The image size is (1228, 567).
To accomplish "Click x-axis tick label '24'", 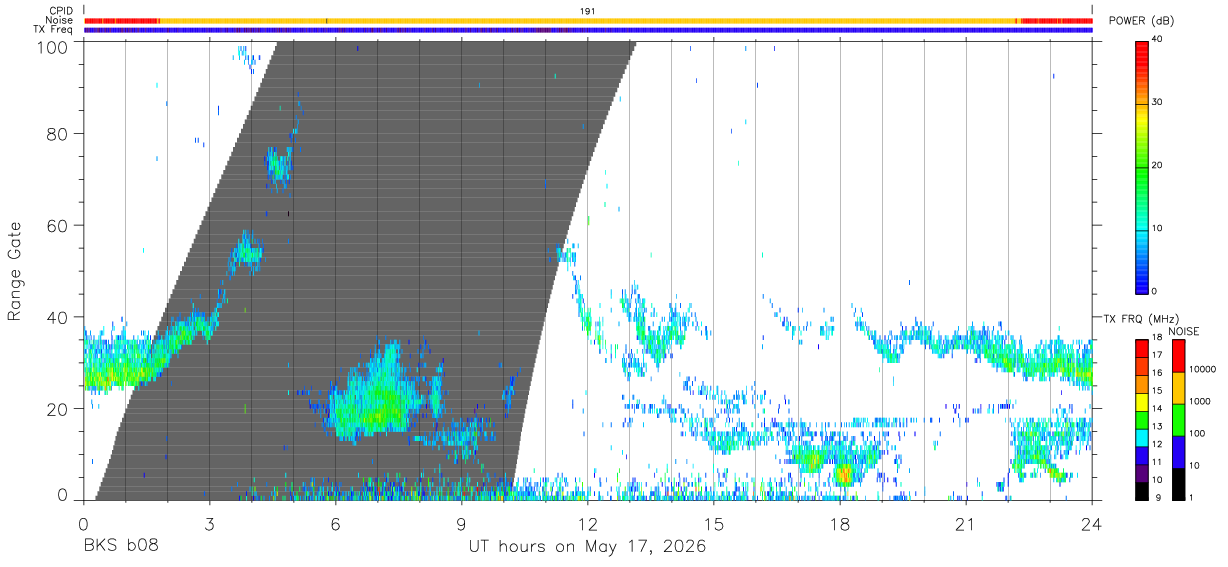I will (1092, 524).
